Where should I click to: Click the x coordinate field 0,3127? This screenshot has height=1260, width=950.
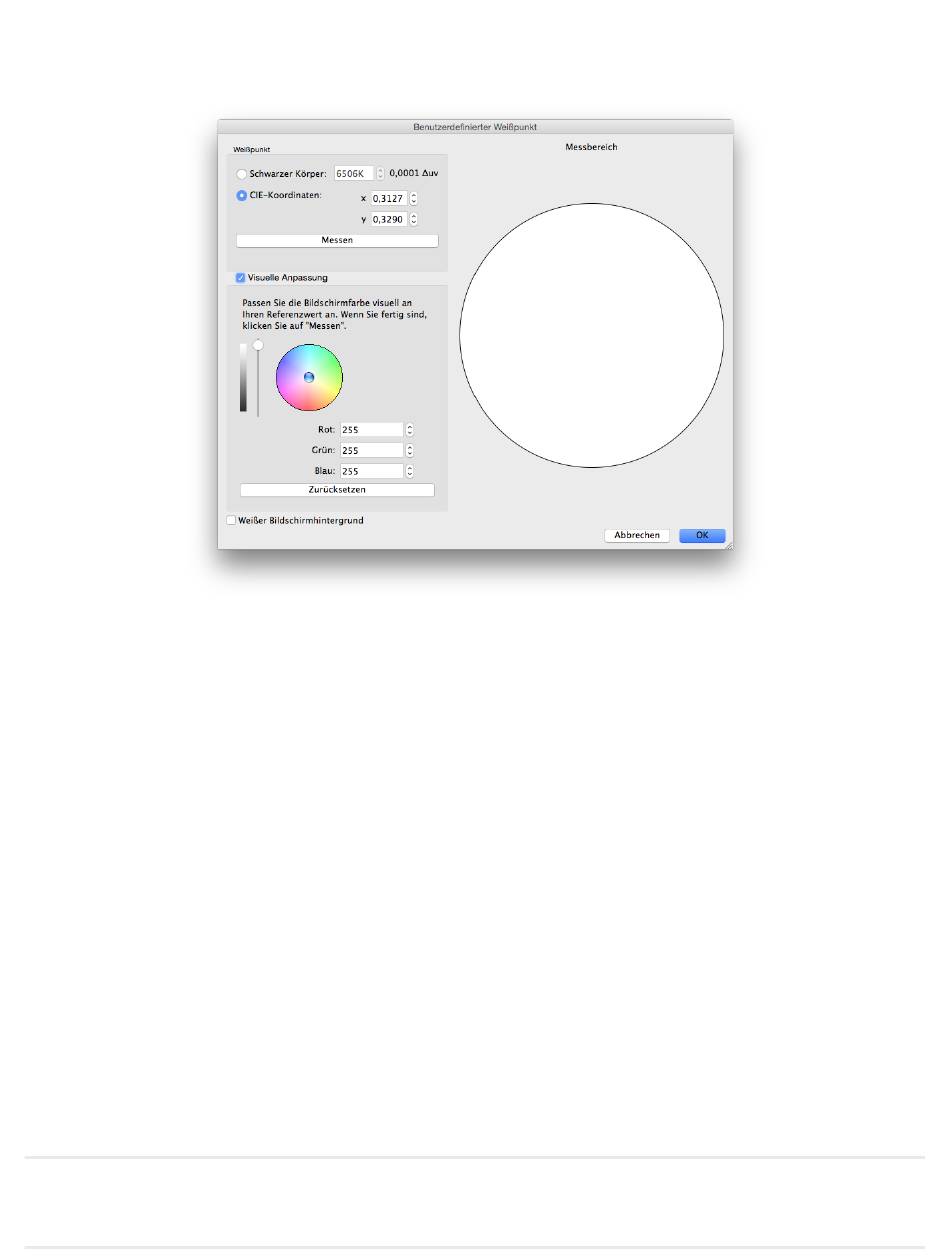click(x=389, y=198)
